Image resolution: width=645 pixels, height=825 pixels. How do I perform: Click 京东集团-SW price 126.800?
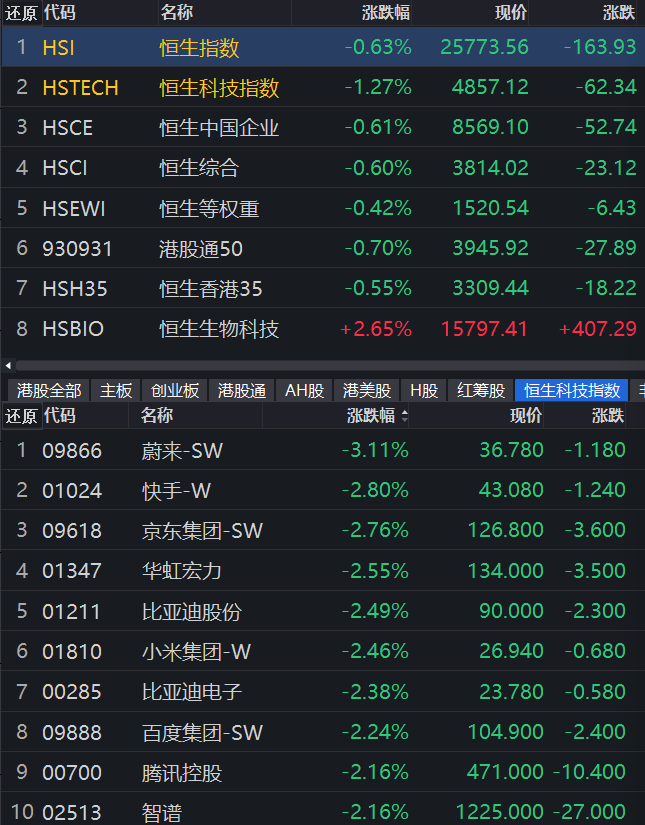(506, 530)
